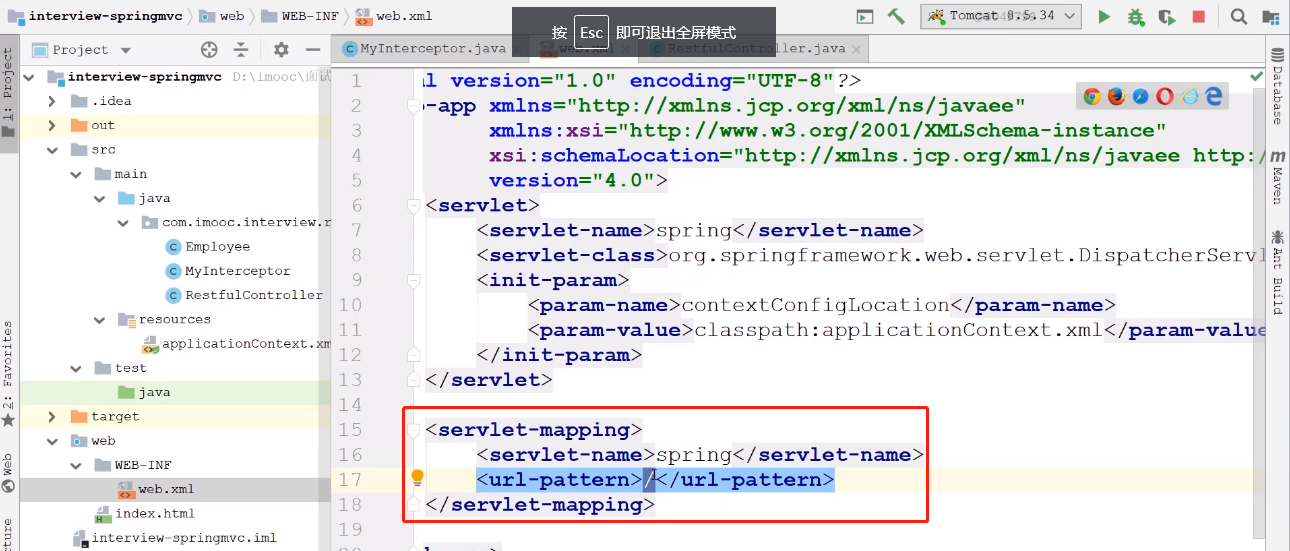Locate current file with the crosshair icon
Screen dimensions: 1290x551
(209, 49)
